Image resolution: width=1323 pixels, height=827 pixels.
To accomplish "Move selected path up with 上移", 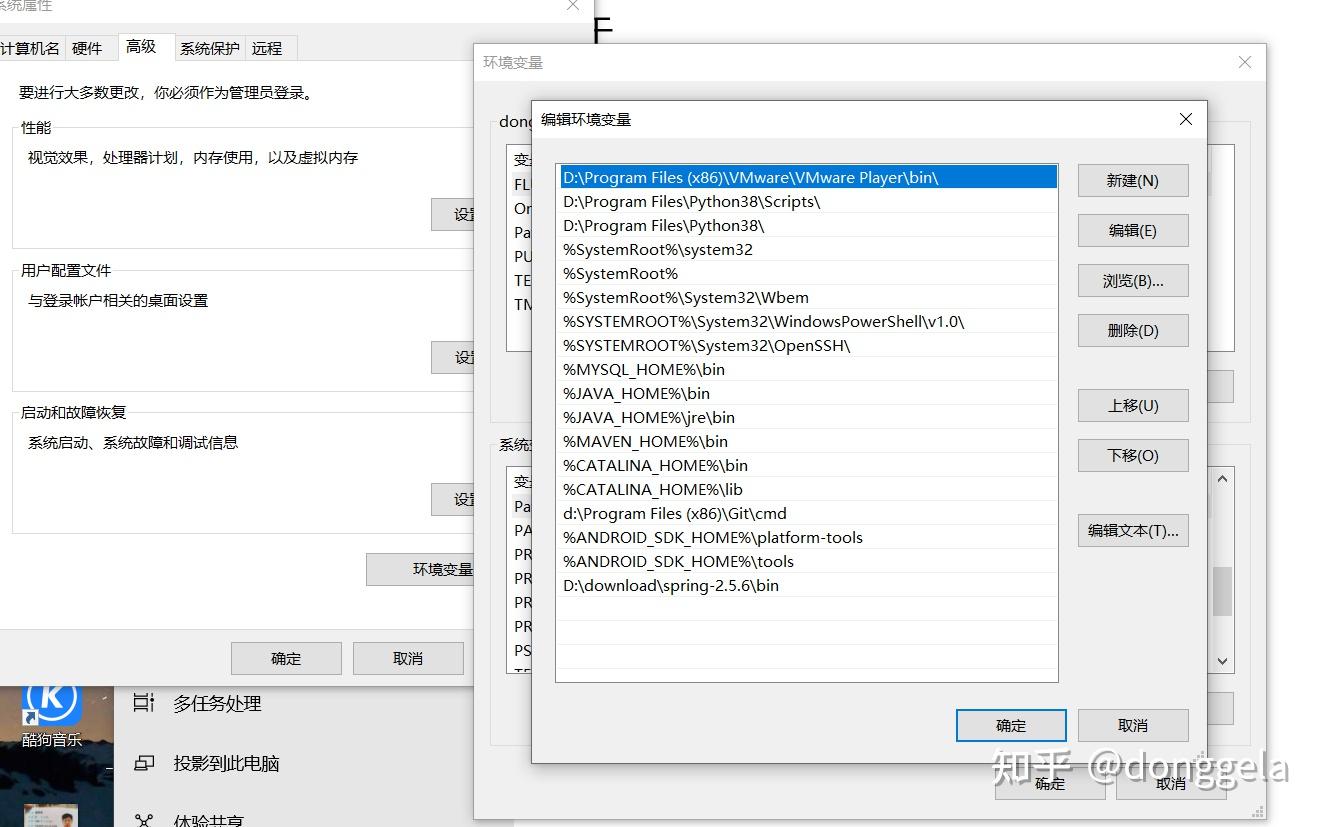I will click(x=1132, y=405).
